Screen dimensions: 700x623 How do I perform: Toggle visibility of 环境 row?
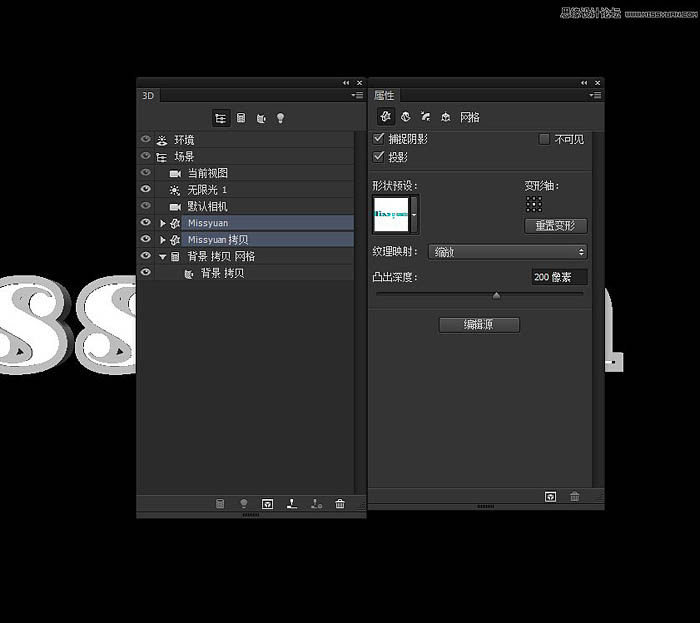coord(146,139)
